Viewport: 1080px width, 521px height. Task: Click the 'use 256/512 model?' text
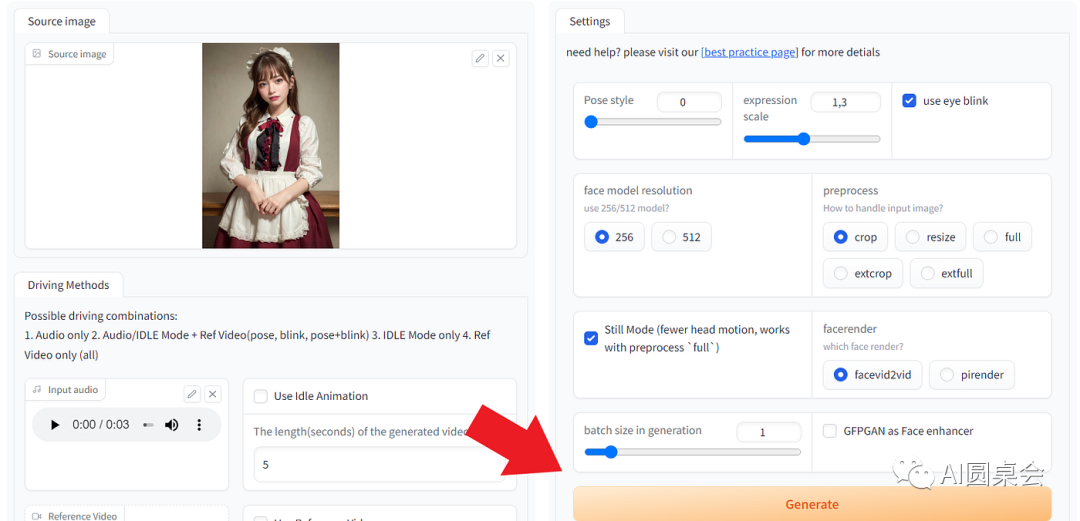tap(625, 208)
